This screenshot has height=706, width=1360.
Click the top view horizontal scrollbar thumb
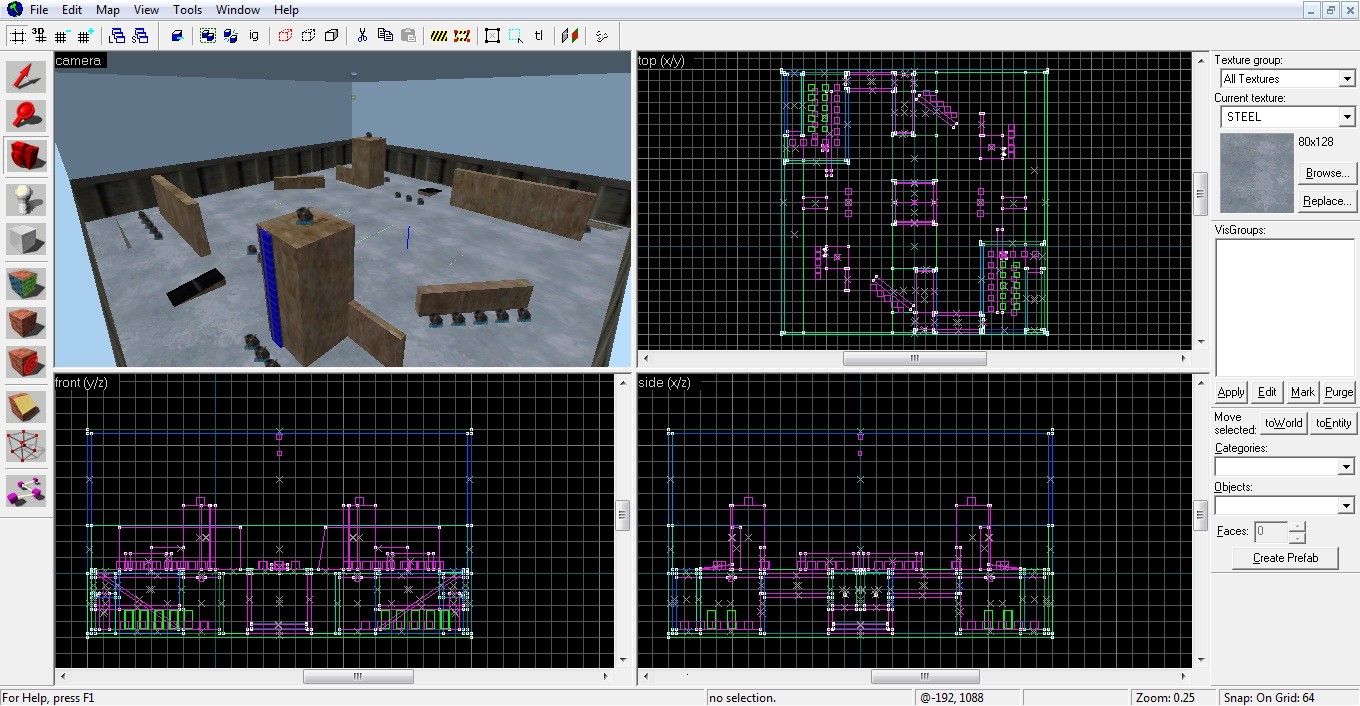[914, 358]
